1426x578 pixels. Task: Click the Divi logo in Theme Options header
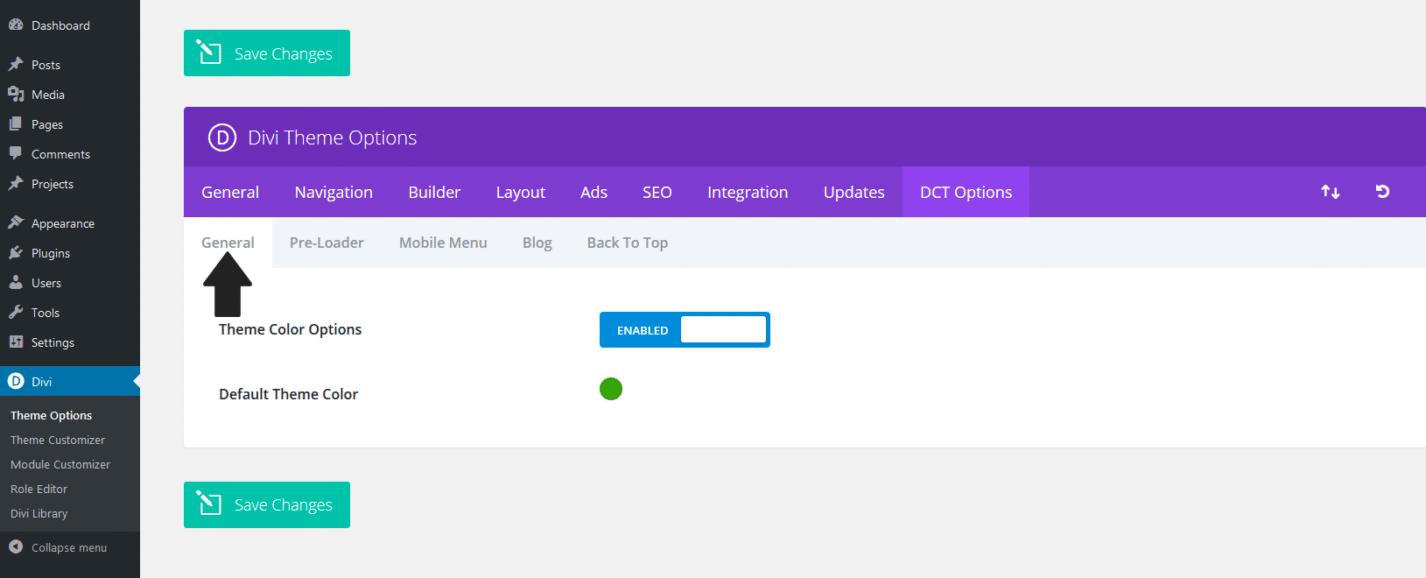[222, 137]
